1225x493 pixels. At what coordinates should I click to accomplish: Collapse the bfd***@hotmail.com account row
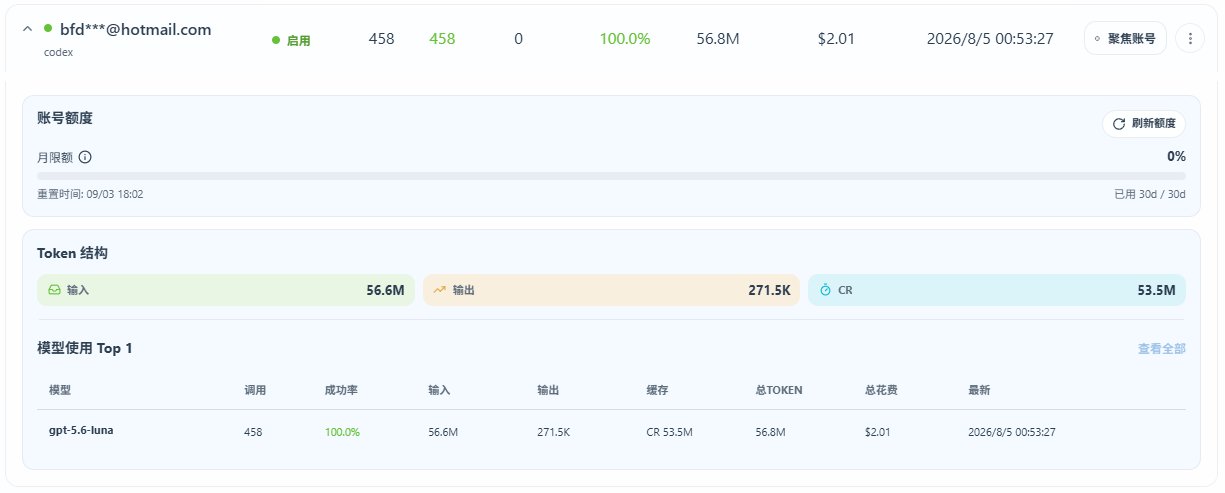(28, 30)
